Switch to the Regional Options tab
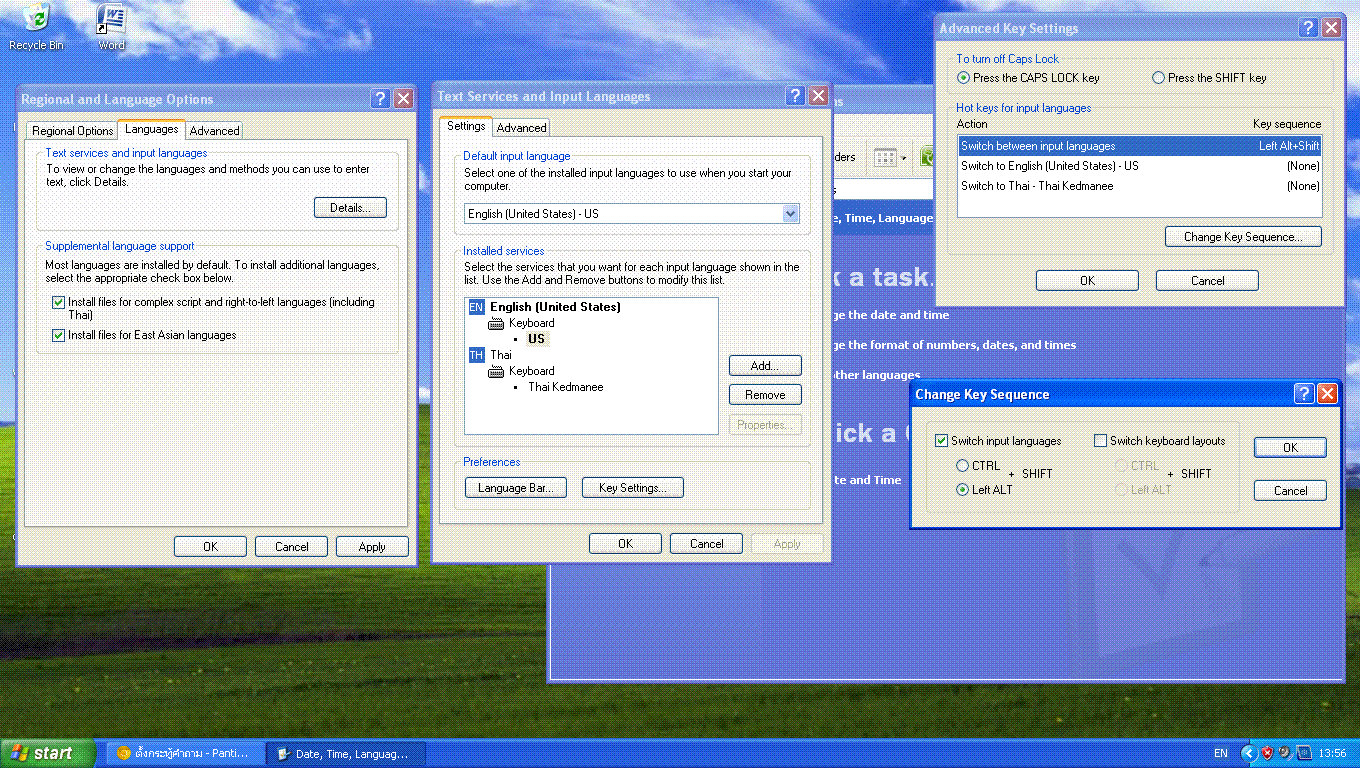1360x768 pixels. (x=73, y=131)
